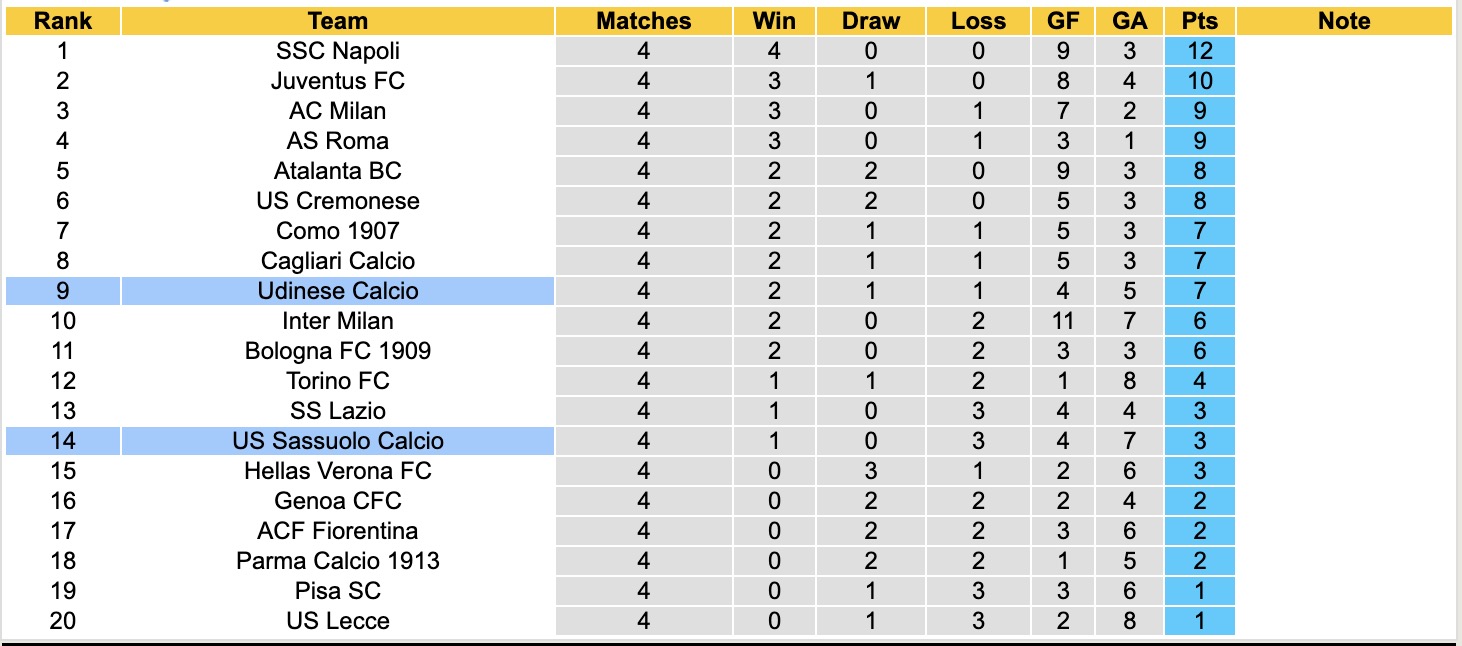Click the Note column header

coord(1344,21)
